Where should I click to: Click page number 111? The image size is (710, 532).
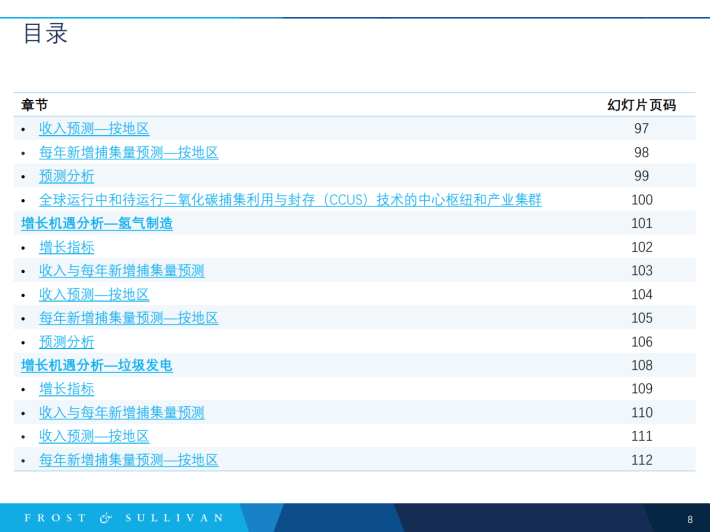click(642, 436)
